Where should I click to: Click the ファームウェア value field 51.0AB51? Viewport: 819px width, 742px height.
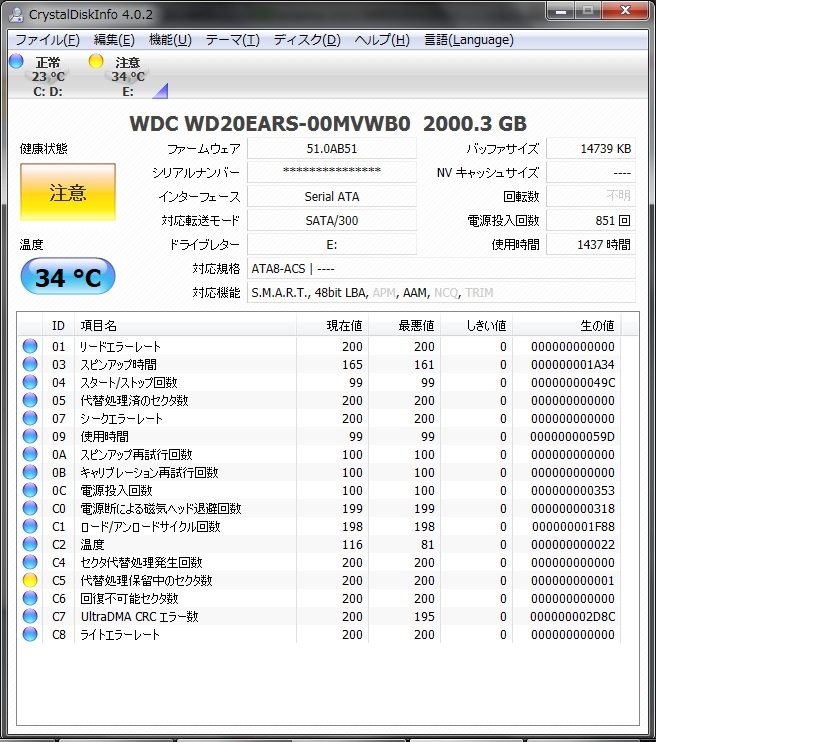click(332, 149)
